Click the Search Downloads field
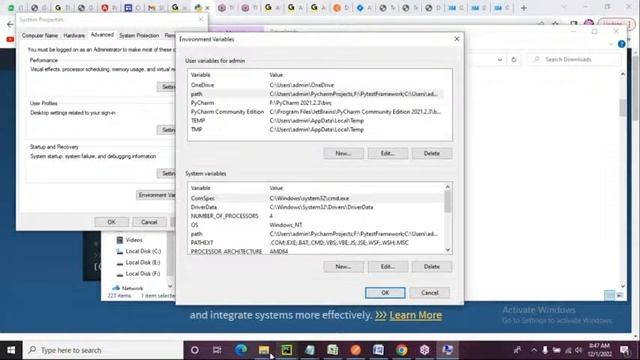 [574, 60]
